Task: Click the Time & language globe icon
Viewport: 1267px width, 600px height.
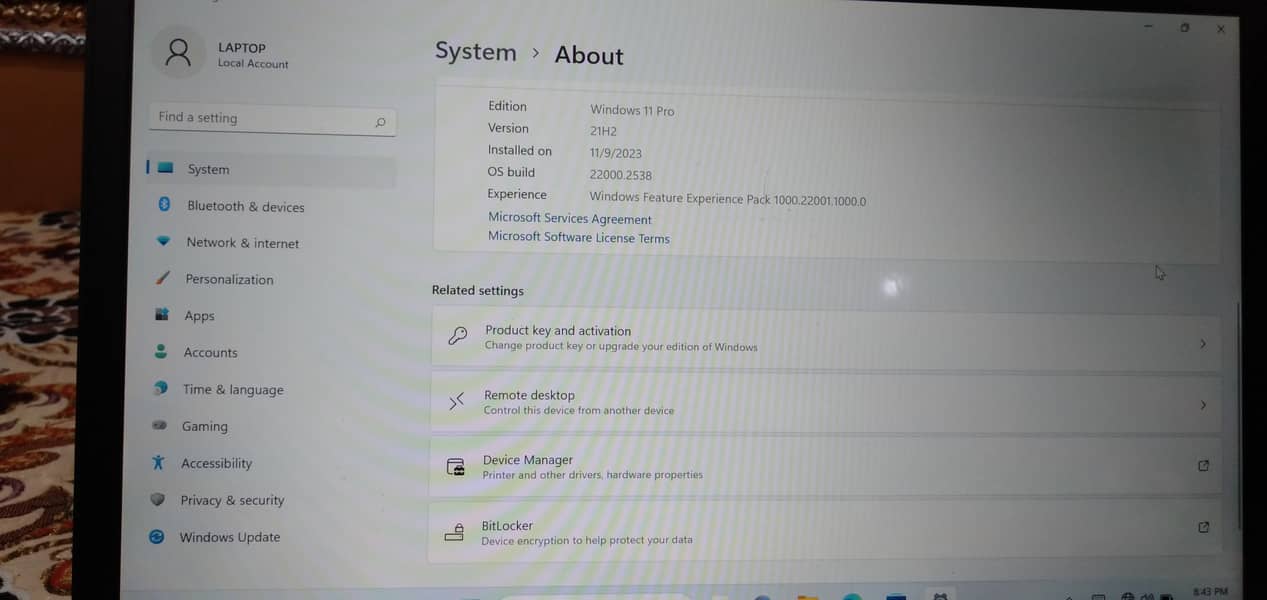Action: point(160,389)
